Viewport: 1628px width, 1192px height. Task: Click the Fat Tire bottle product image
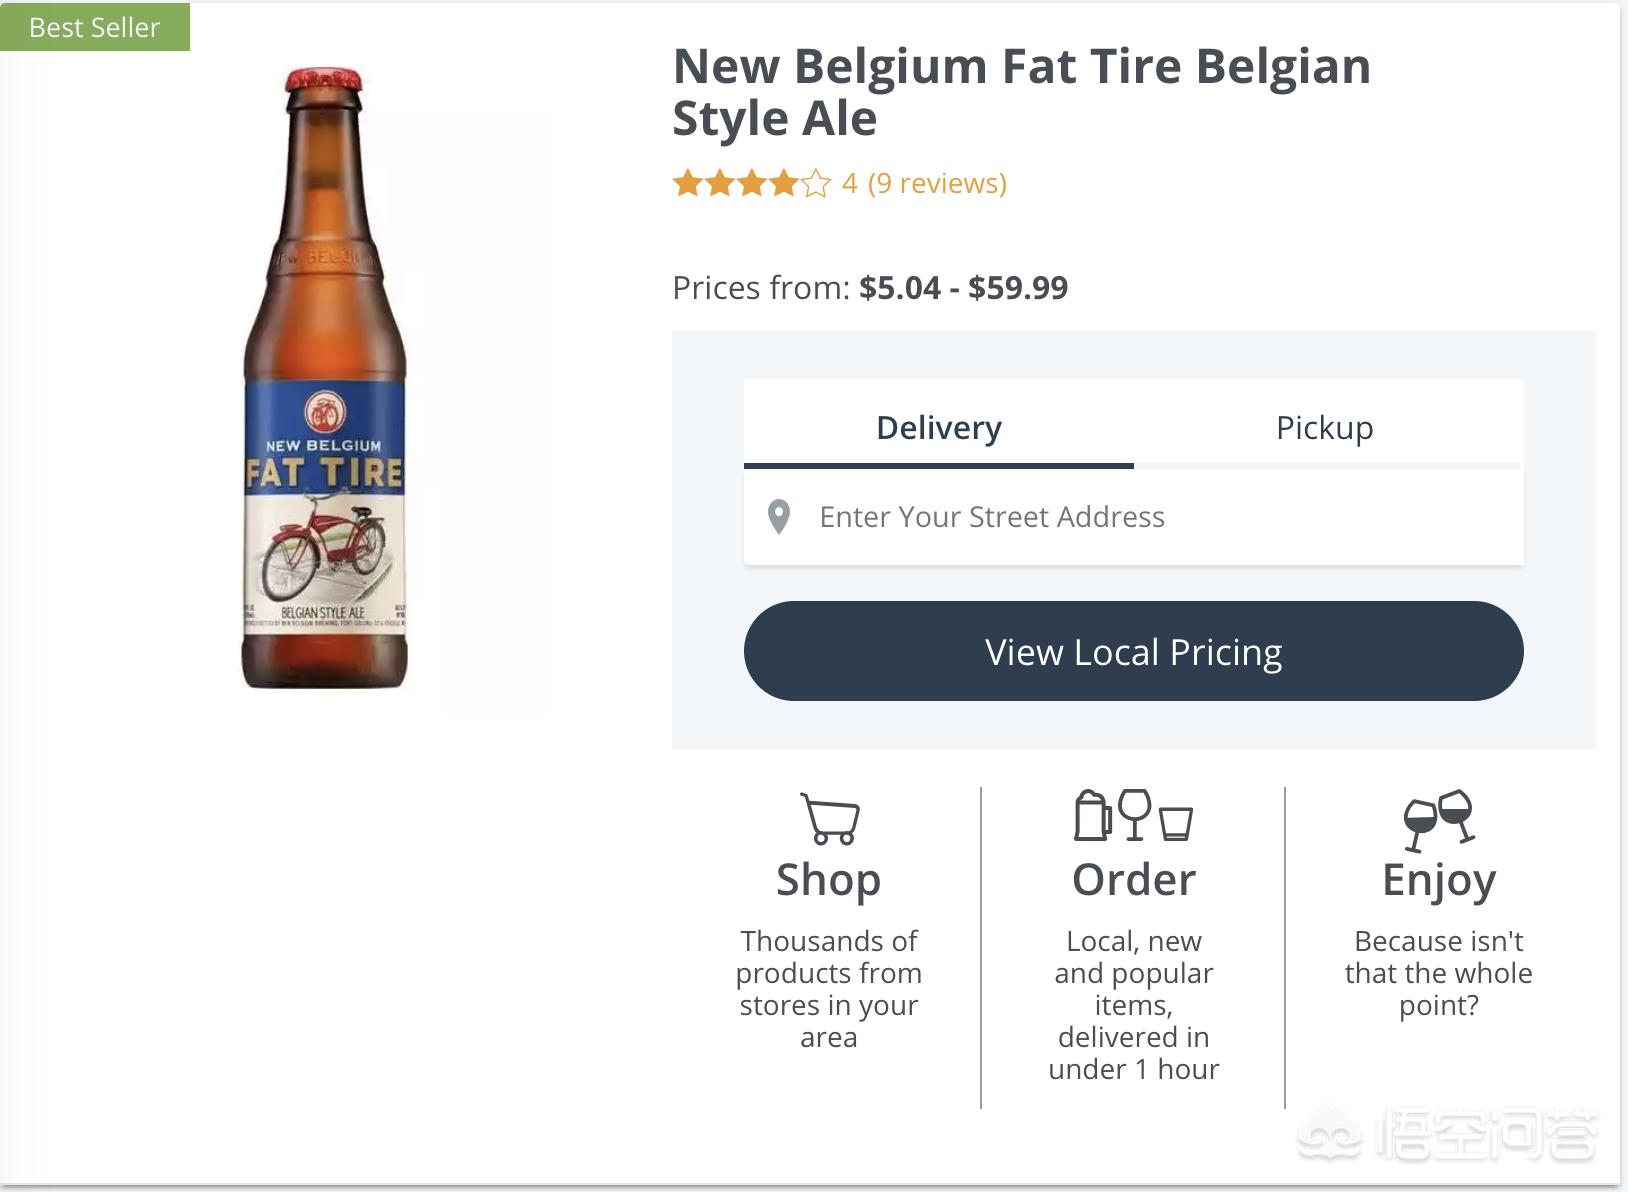(x=325, y=379)
